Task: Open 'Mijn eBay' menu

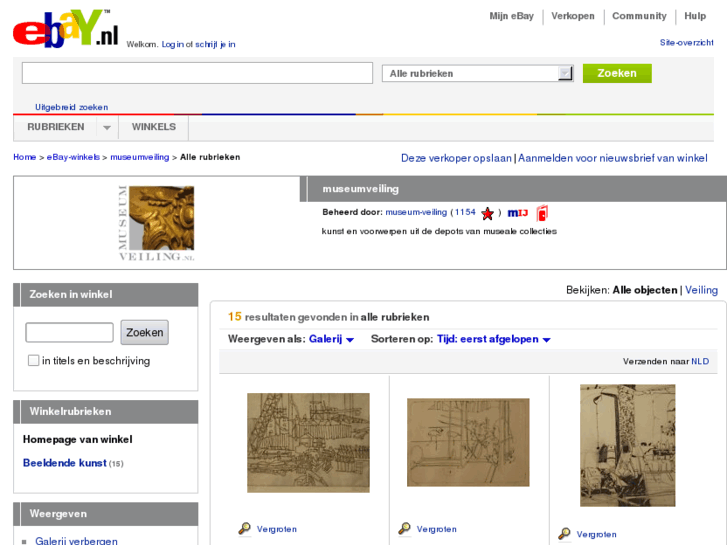Action: [x=511, y=16]
